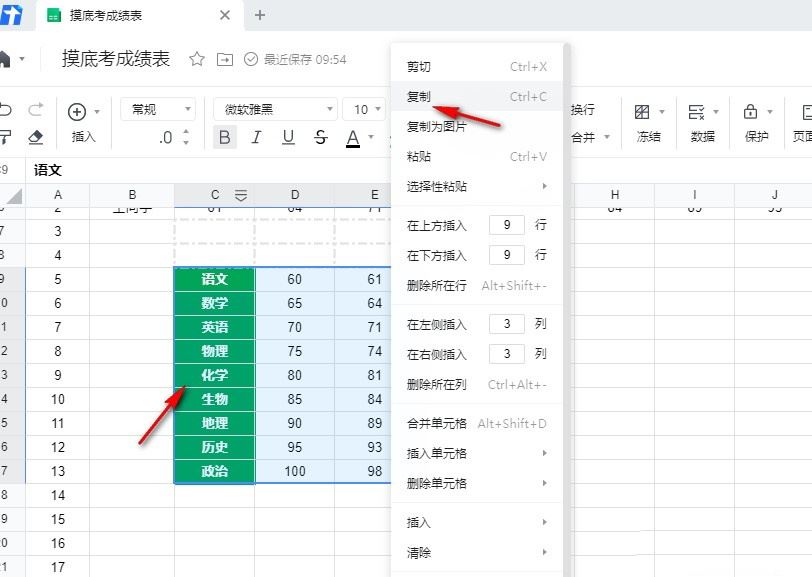Click the 最近保存 09:54 save status
The image size is (812, 577).
300,60
